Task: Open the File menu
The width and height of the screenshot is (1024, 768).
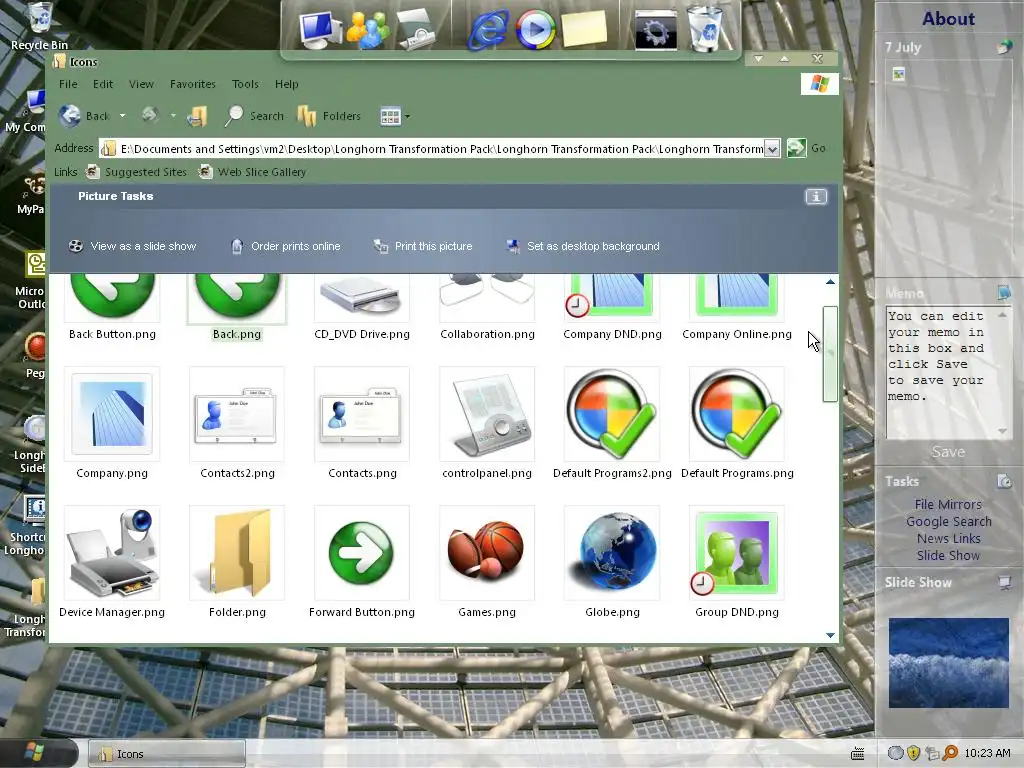Action: (68, 84)
